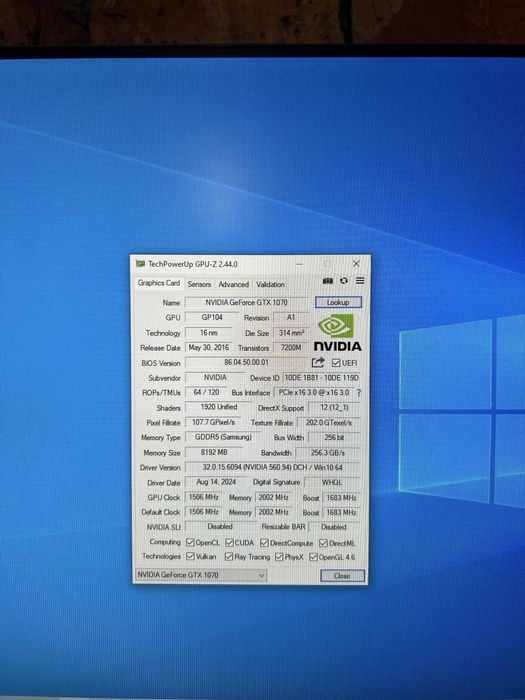Close GPU-Z with the title bar X
This screenshot has height=700, width=525.
(356, 264)
